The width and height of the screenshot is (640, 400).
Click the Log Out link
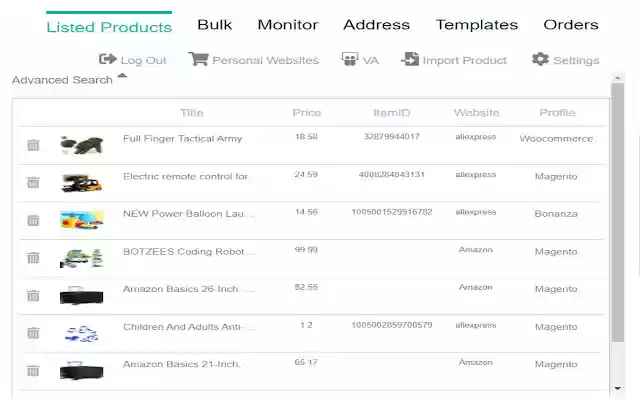(143, 60)
